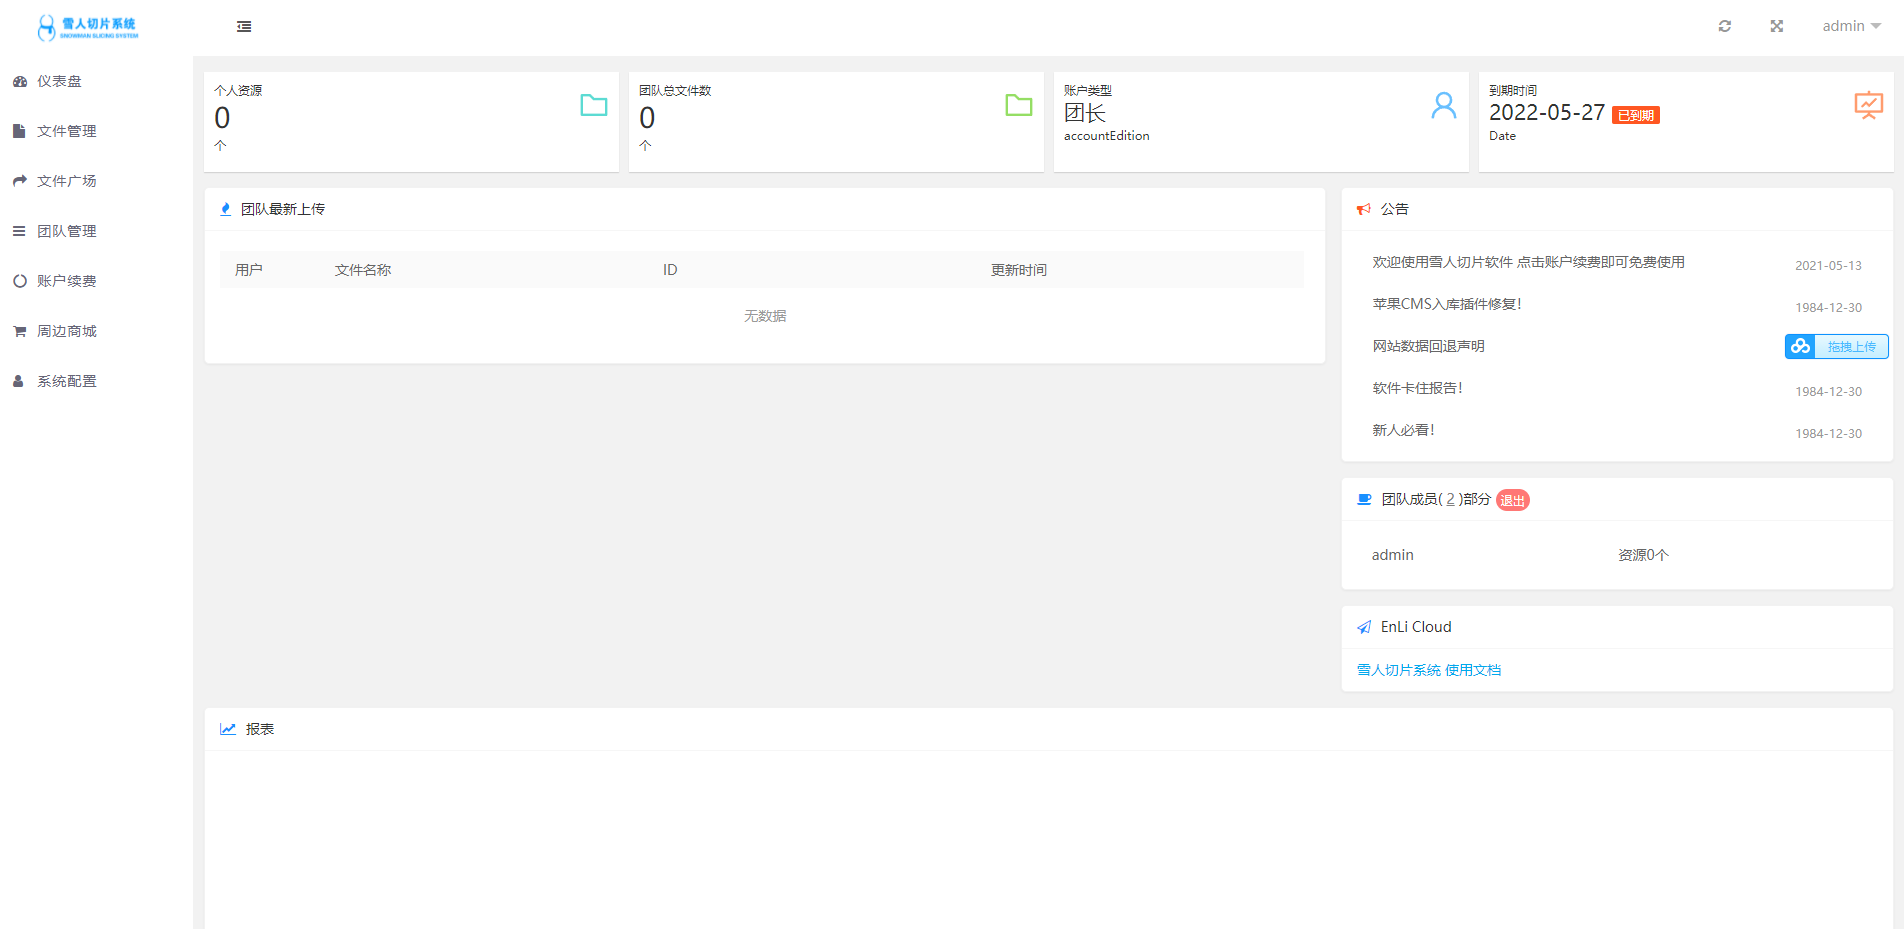Click the refresh icon in top bar

1725,26
